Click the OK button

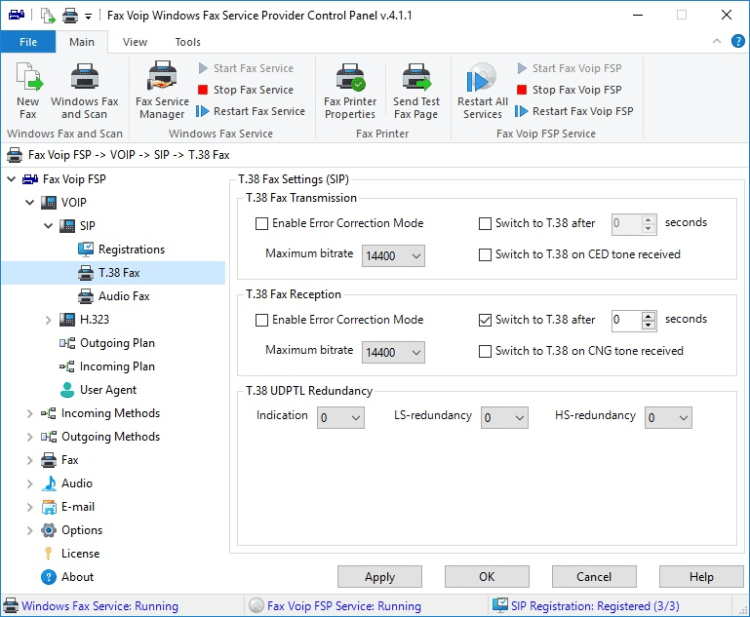(487, 577)
